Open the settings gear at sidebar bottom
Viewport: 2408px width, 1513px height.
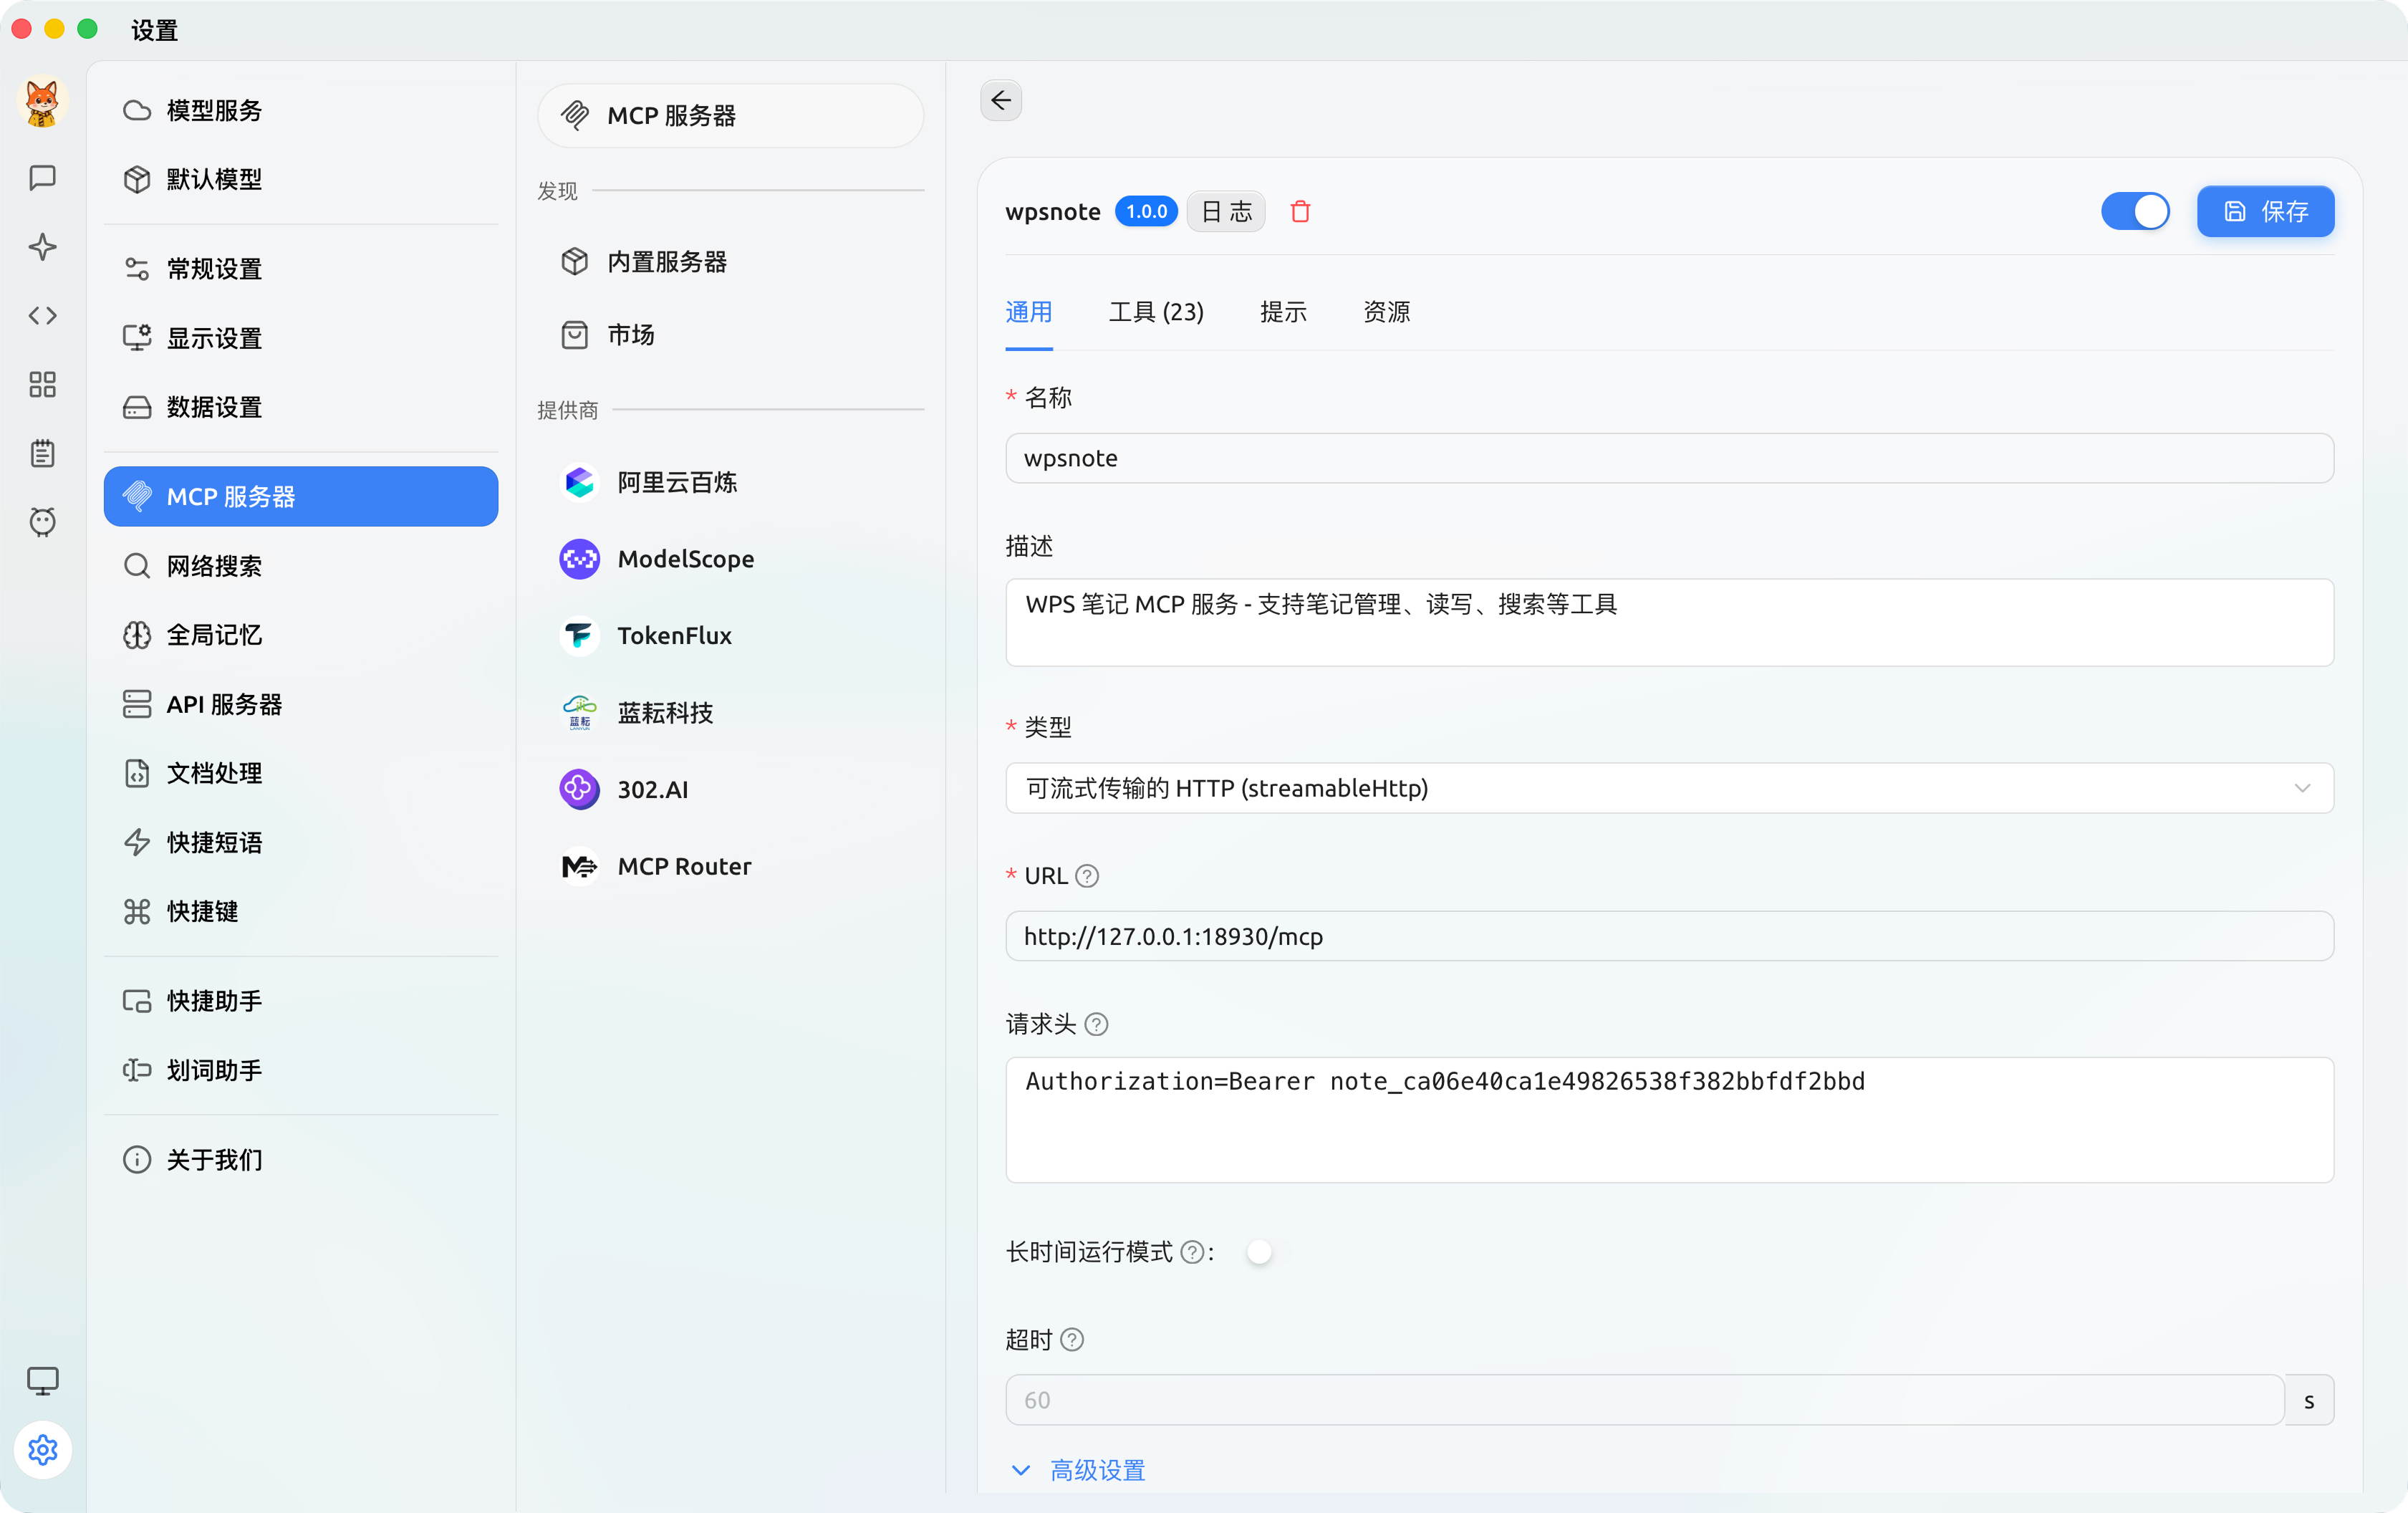coord(43,1450)
